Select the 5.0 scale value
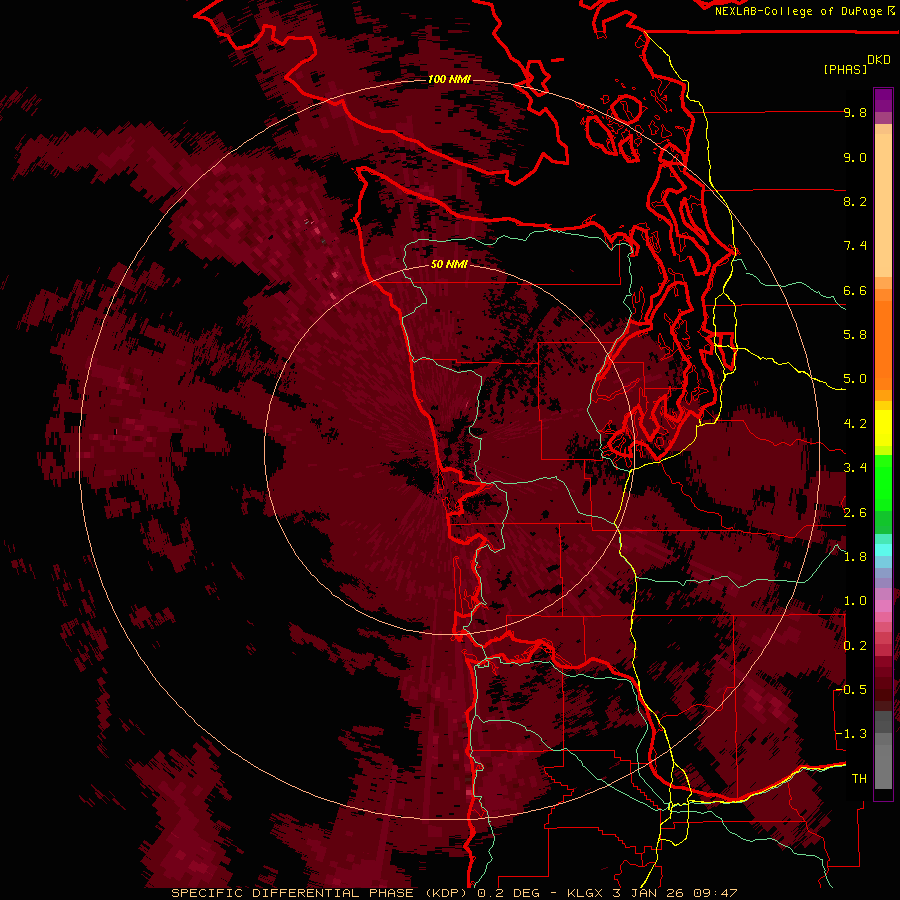The width and height of the screenshot is (900, 900). coord(855,379)
